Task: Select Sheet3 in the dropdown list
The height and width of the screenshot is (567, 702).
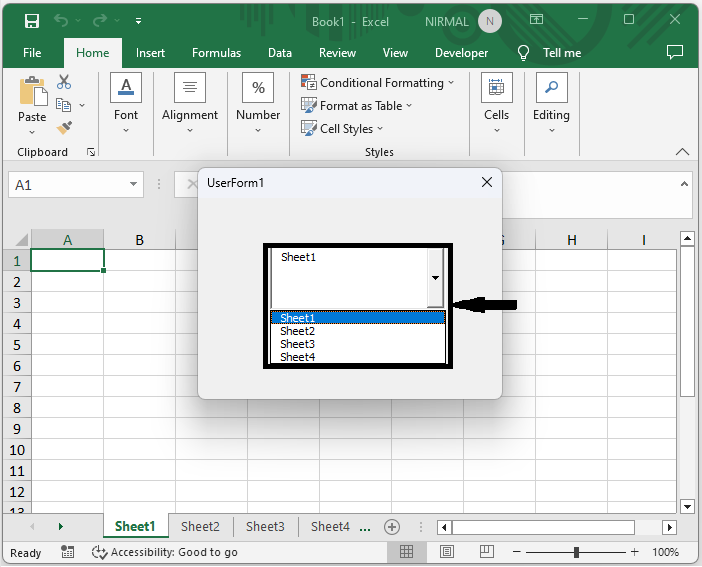Action: coord(358,344)
